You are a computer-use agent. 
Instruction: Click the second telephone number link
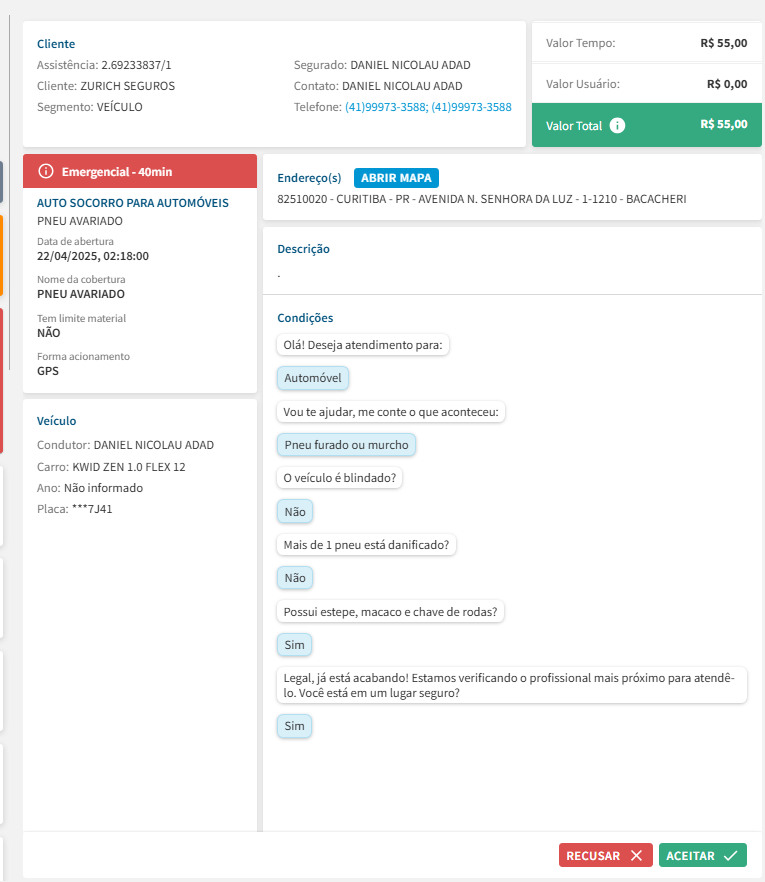pyautogui.click(x=471, y=107)
